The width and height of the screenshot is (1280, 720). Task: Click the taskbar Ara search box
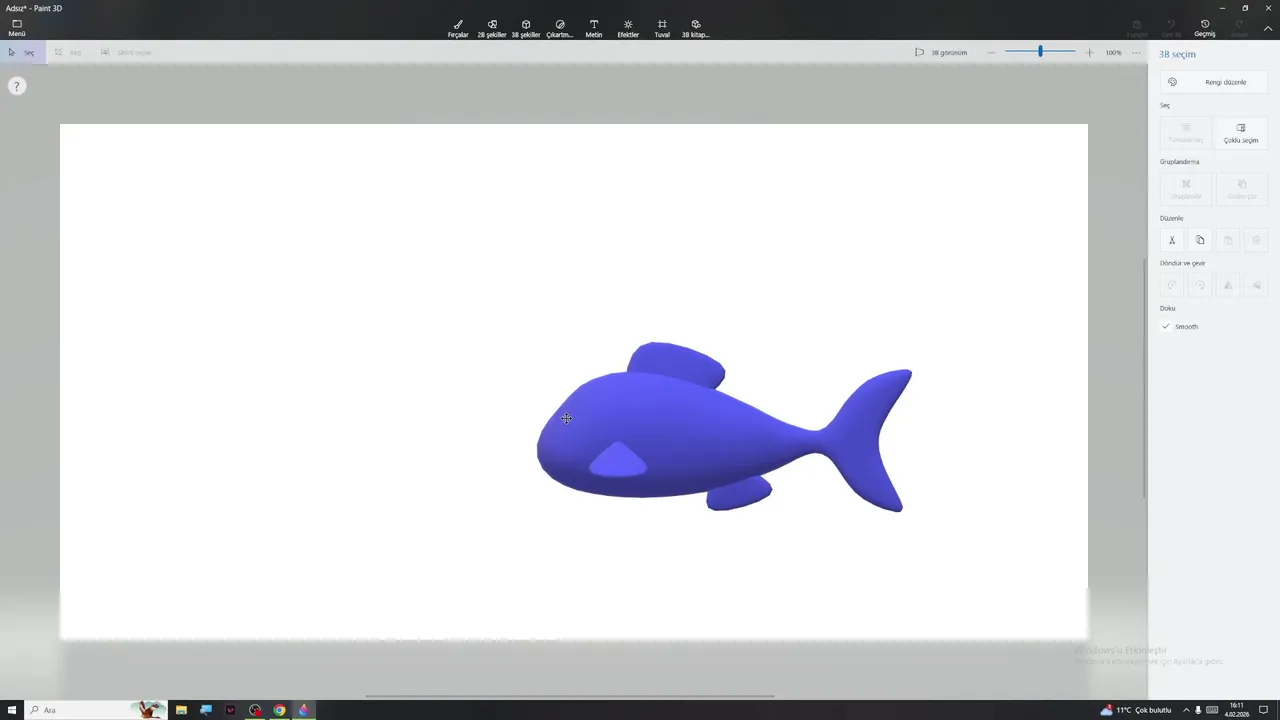[95, 710]
